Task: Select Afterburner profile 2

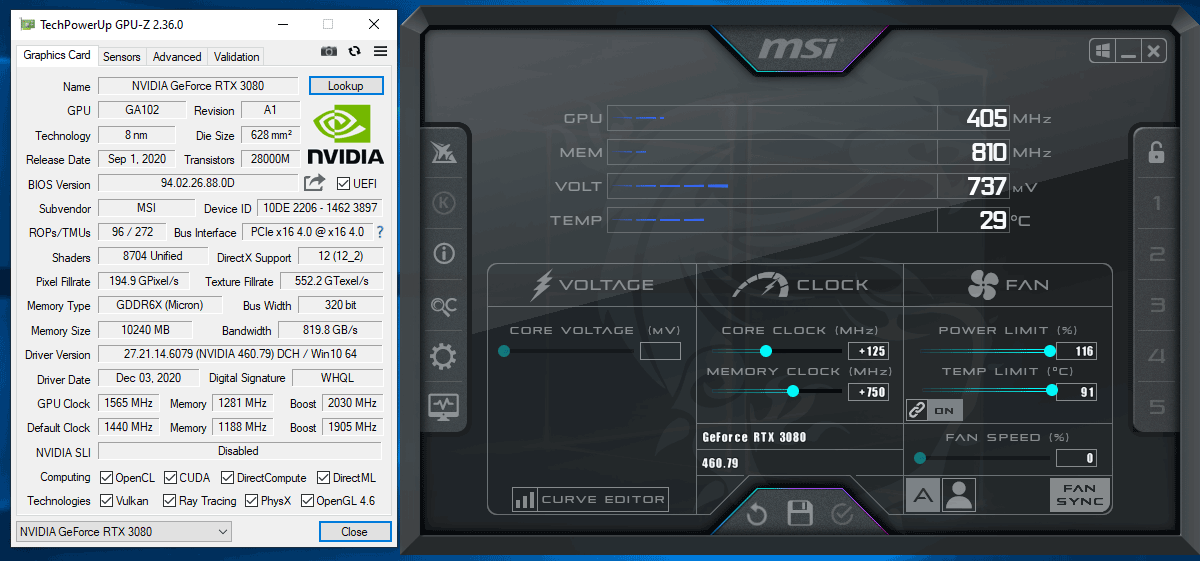Action: pyautogui.click(x=1157, y=255)
